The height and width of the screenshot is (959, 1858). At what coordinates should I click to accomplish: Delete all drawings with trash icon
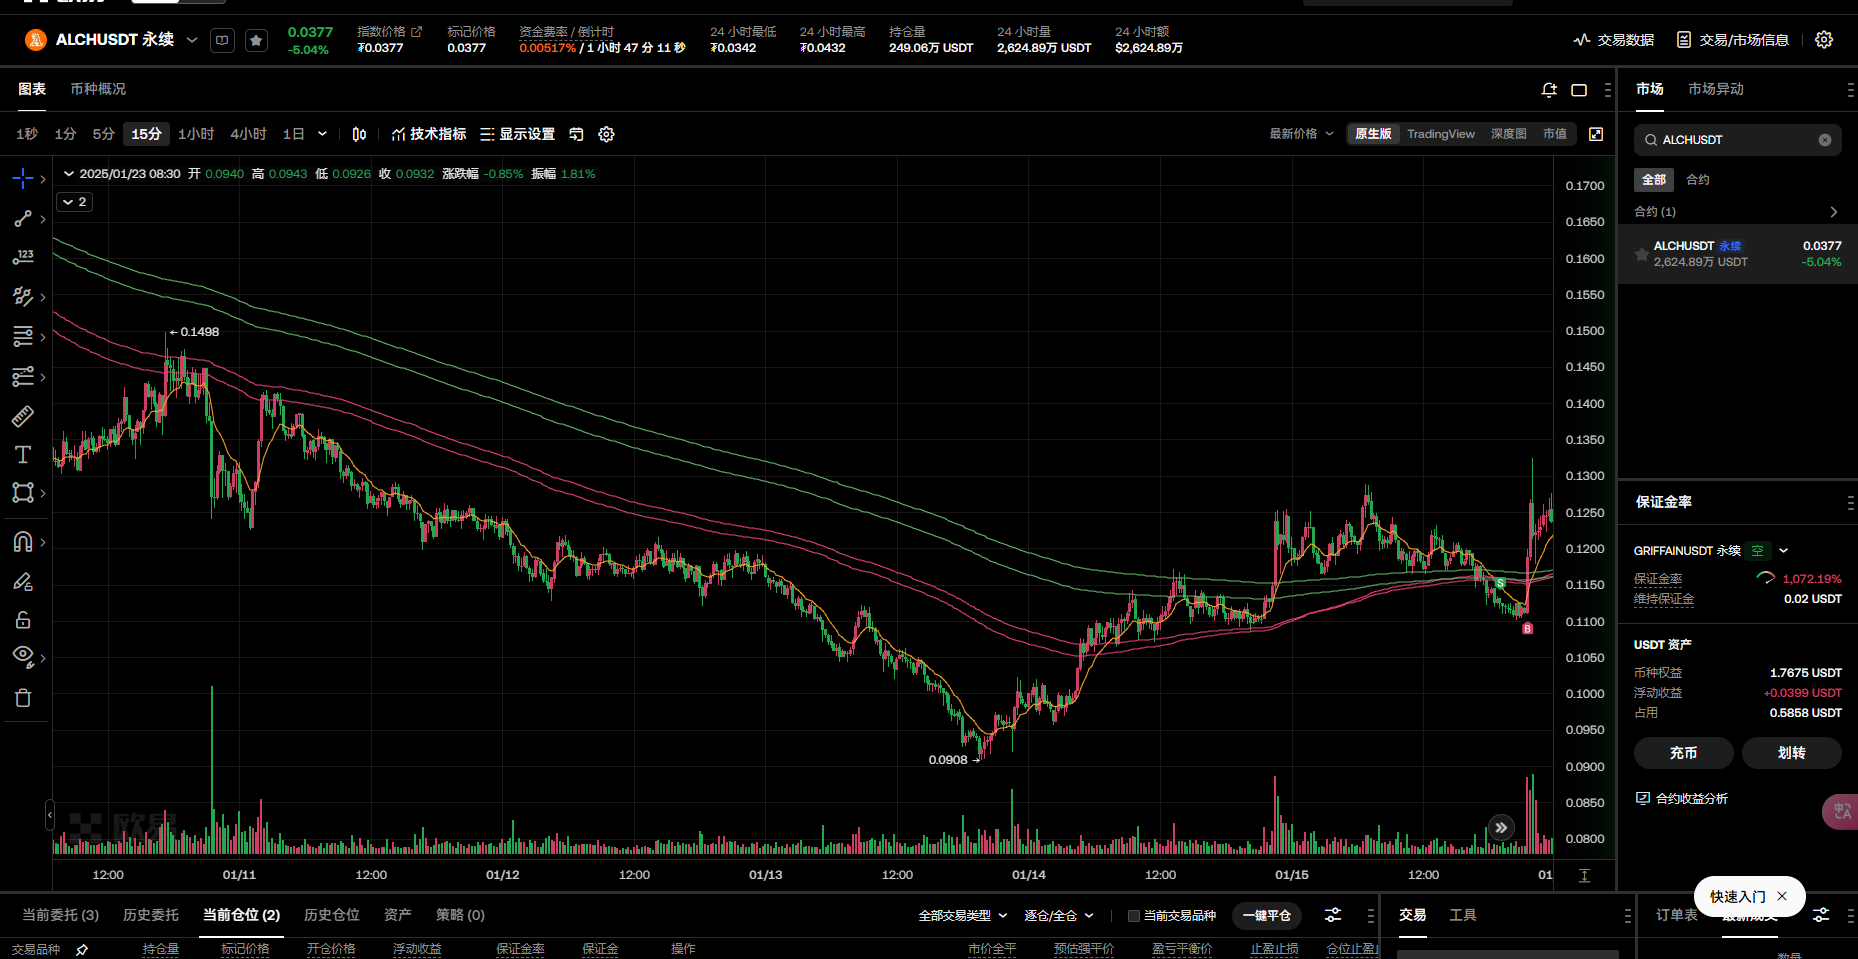22,698
